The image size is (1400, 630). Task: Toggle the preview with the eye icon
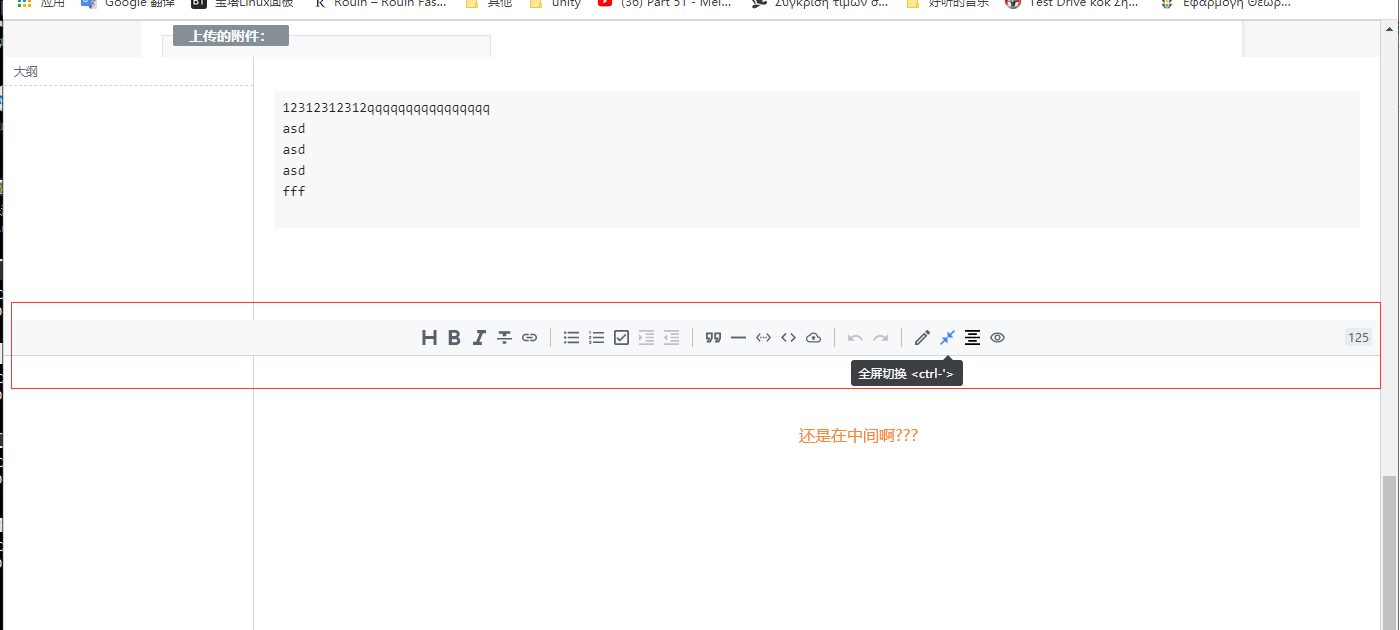click(997, 337)
